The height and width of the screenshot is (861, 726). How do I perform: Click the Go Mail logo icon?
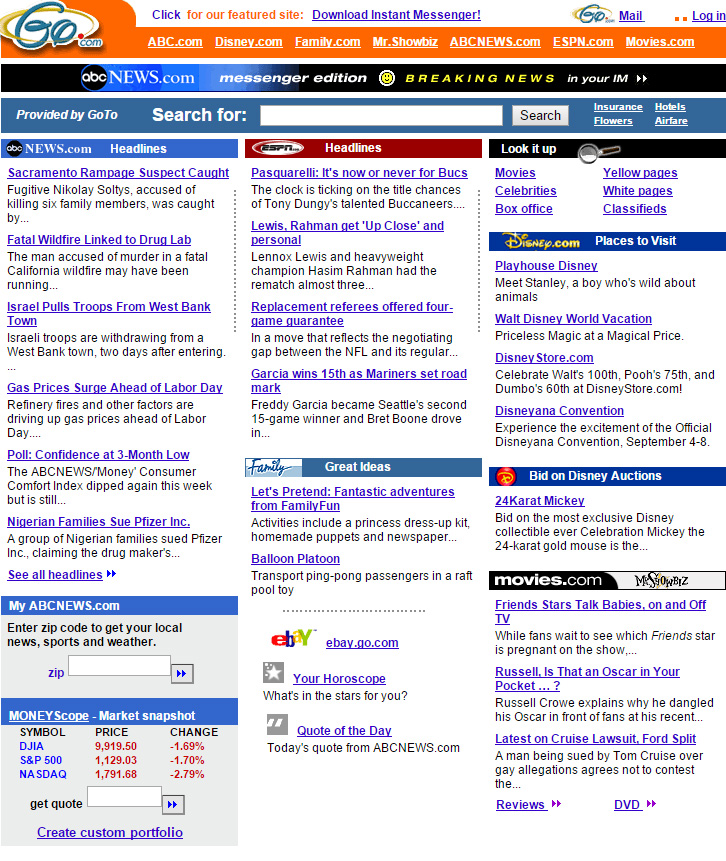click(593, 14)
